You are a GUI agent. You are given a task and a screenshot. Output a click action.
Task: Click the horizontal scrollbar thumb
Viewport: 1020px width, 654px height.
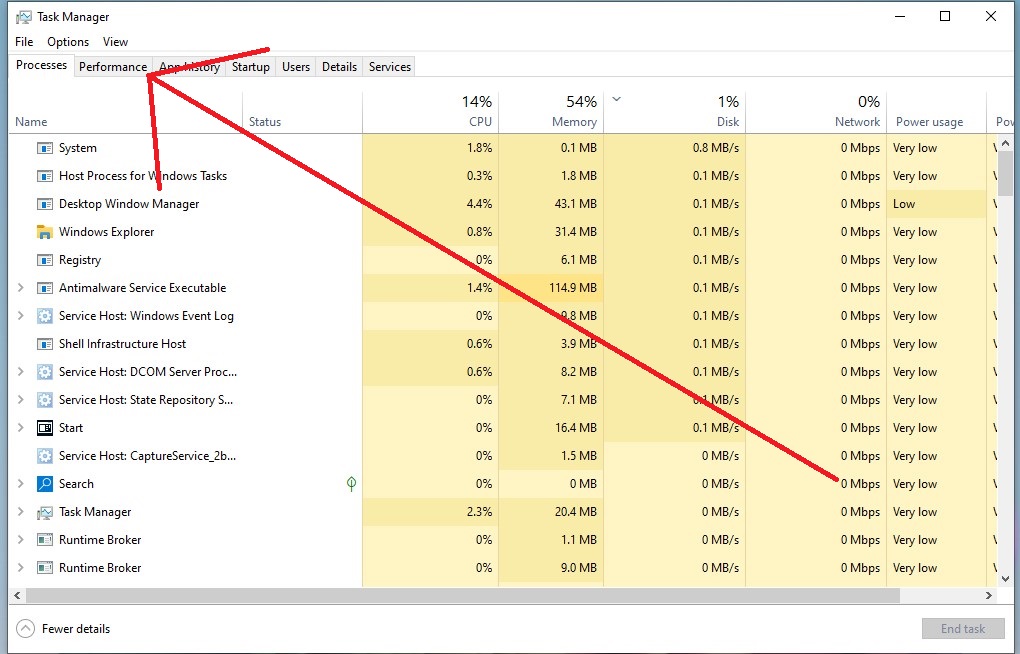point(463,595)
